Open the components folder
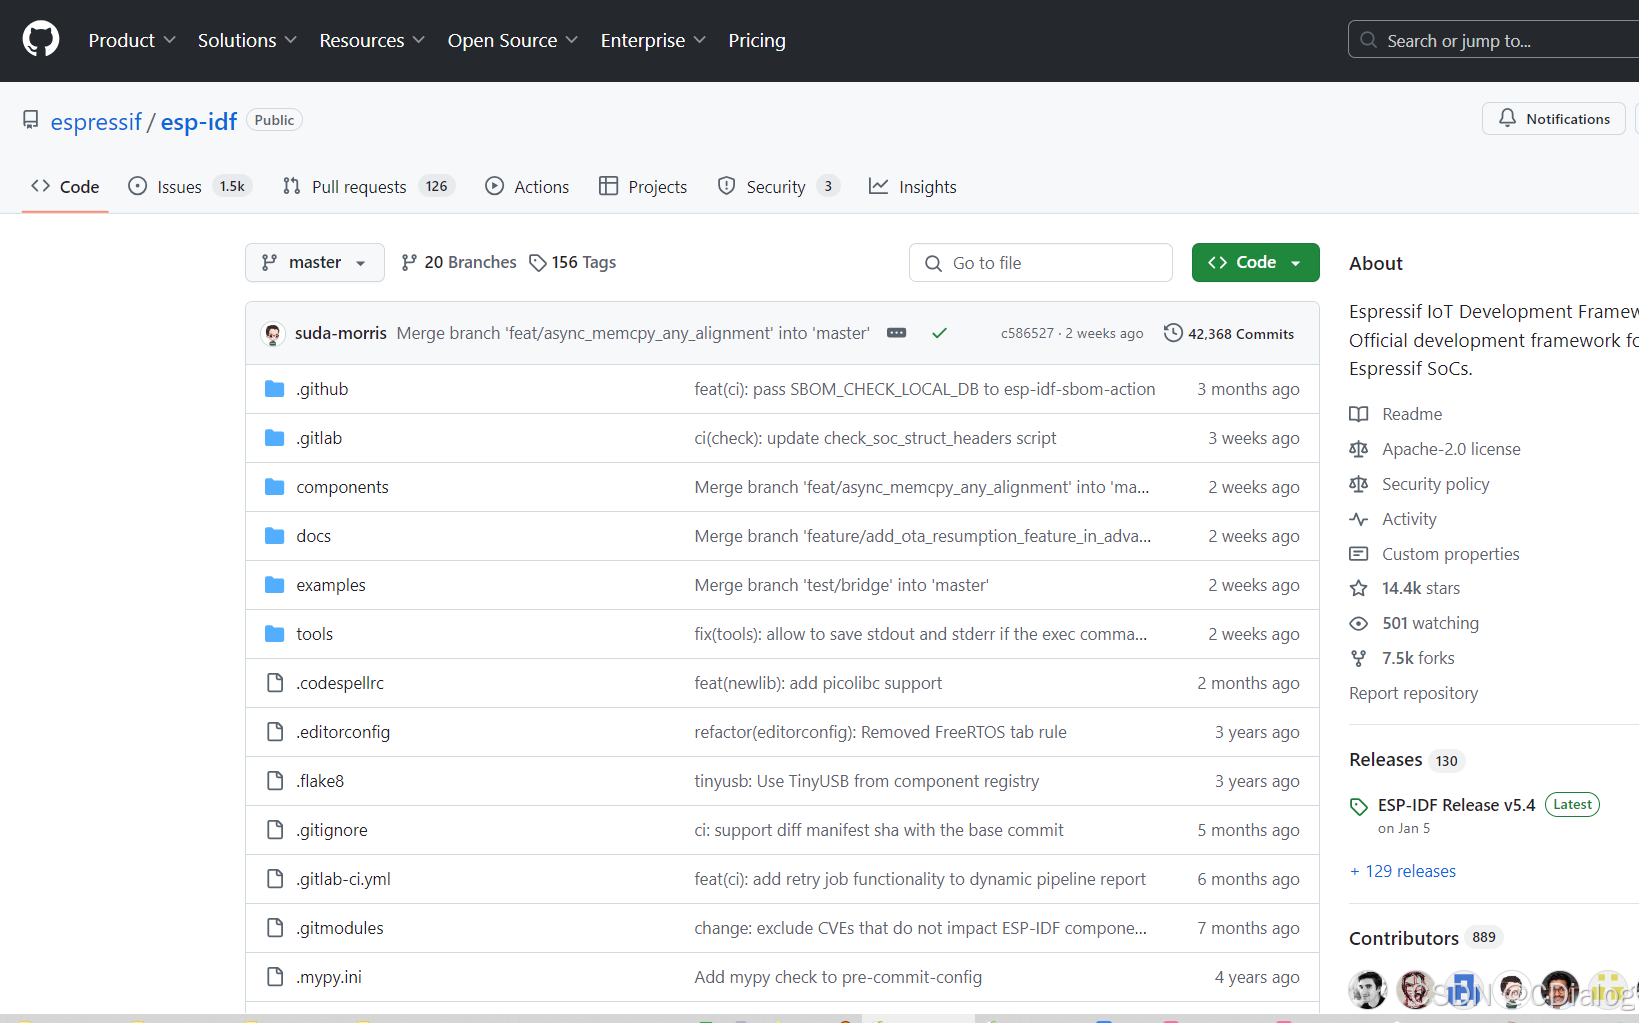 pyautogui.click(x=342, y=487)
